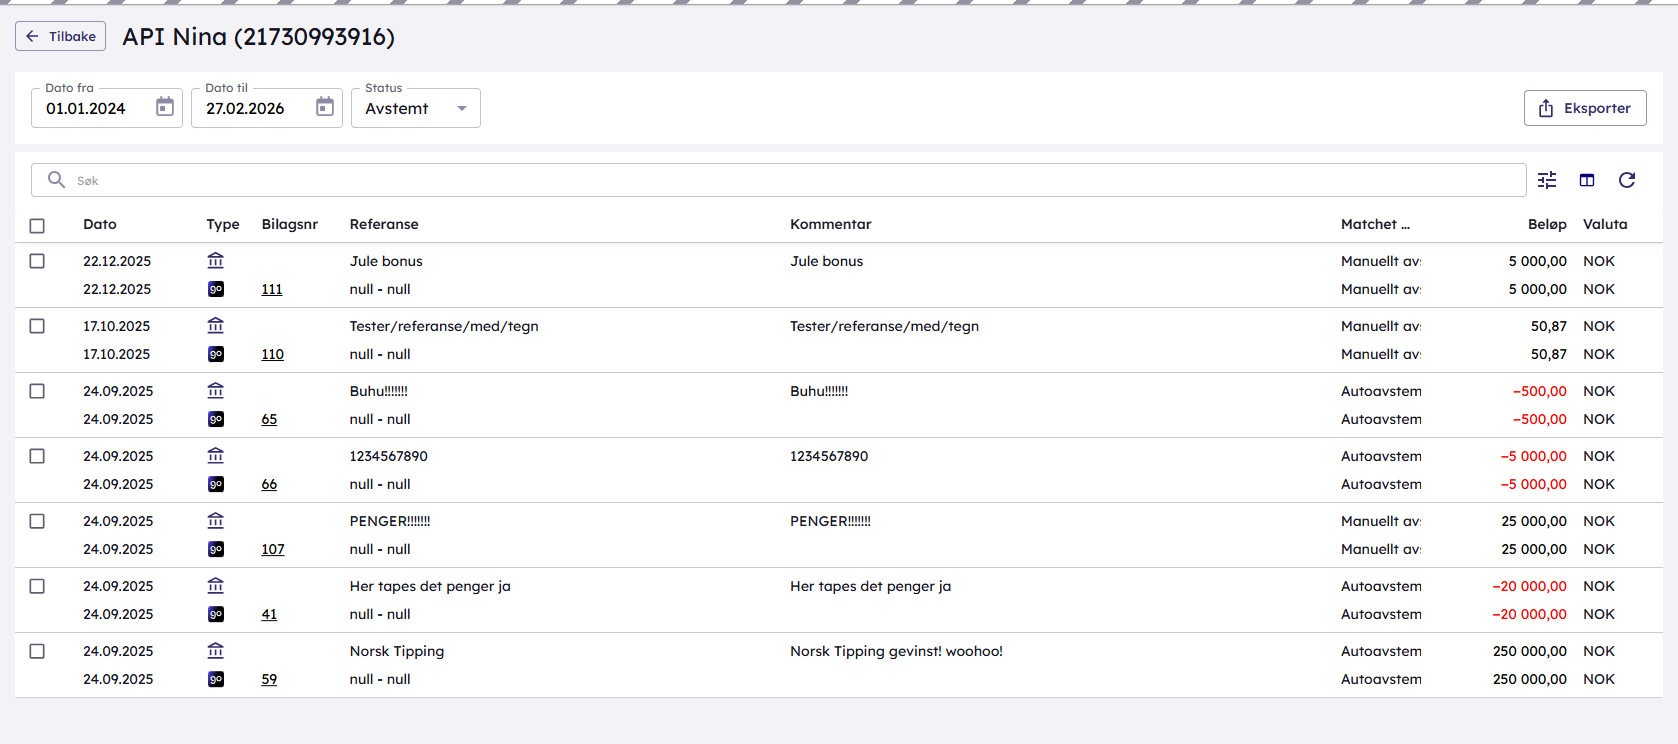Expand the Status dropdown showing Avstemt
This screenshot has height=744, width=1678.
click(x=415, y=108)
